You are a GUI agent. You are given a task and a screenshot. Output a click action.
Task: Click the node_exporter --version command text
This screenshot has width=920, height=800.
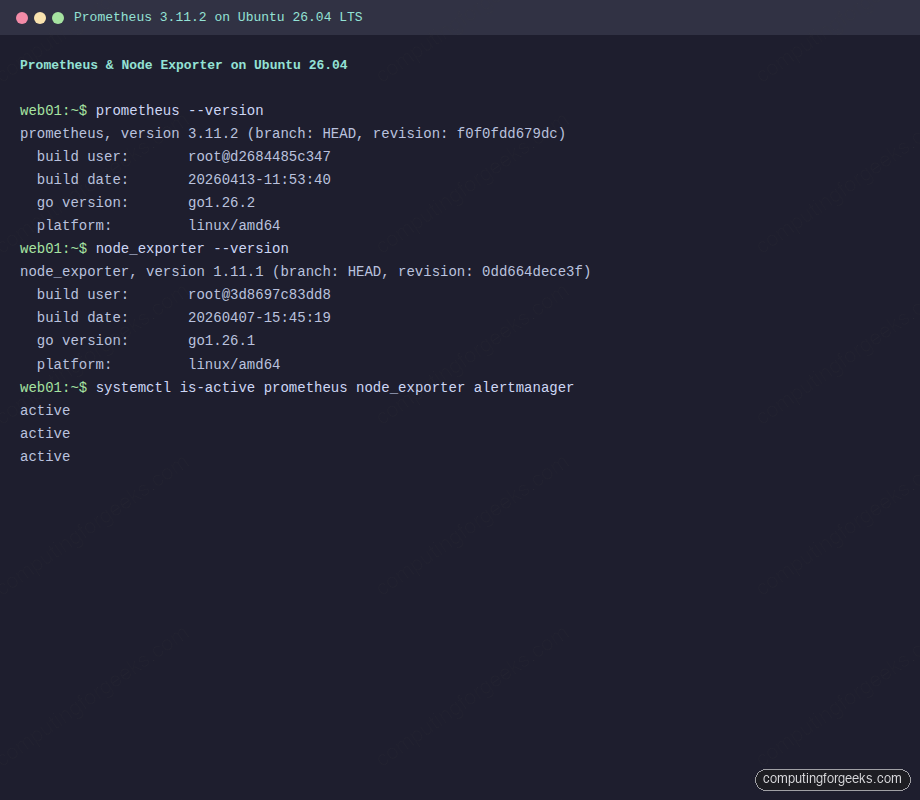[192, 248]
